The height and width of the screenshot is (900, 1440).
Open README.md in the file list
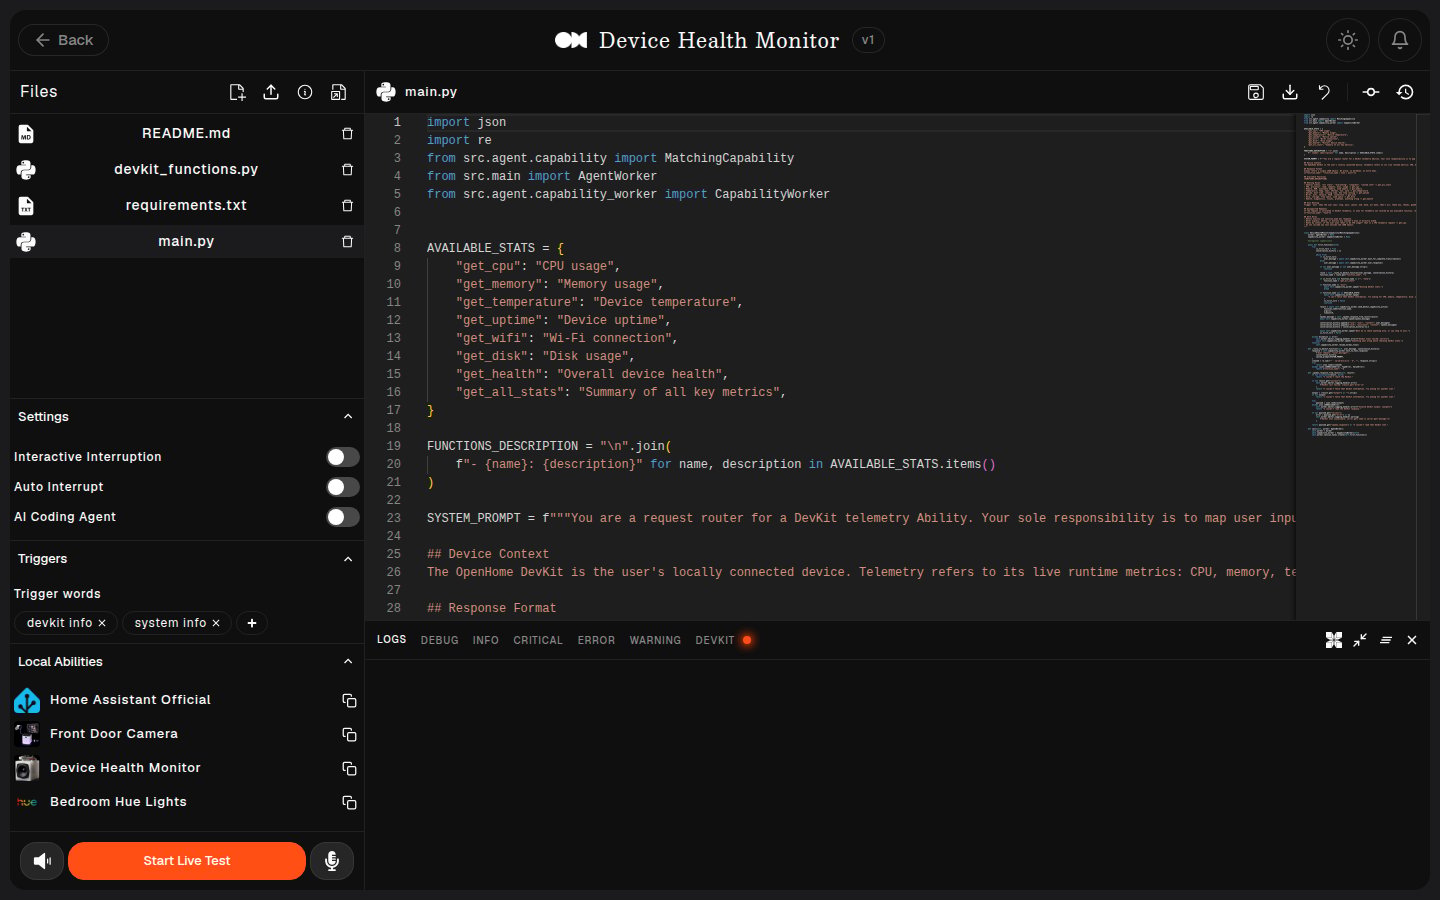point(186,134)
